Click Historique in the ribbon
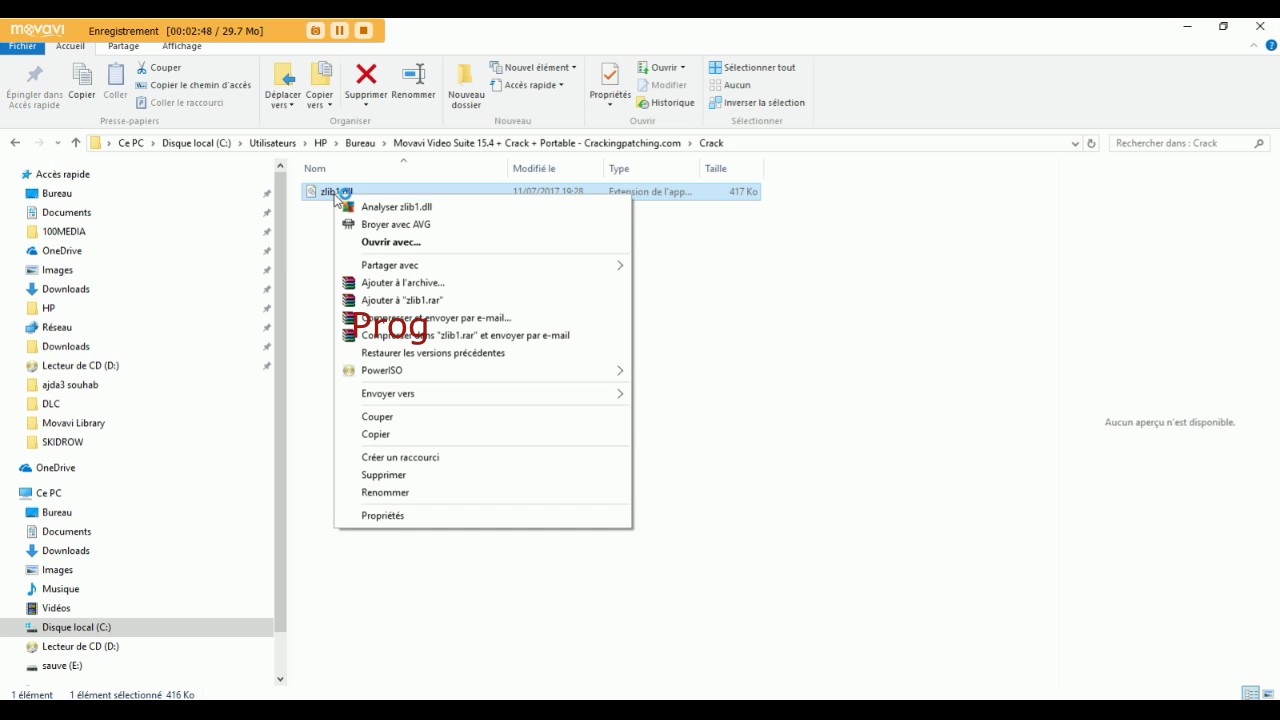The height and width of the screenshot is (720, 1280). (665, 102)
